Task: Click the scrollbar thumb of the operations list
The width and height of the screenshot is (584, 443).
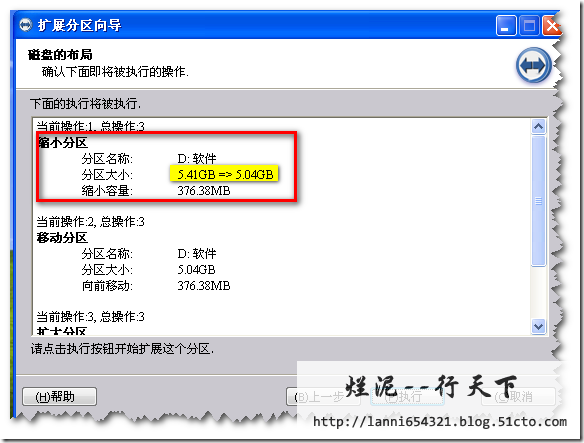Action: pyautogui.click(x=538, y=201)
